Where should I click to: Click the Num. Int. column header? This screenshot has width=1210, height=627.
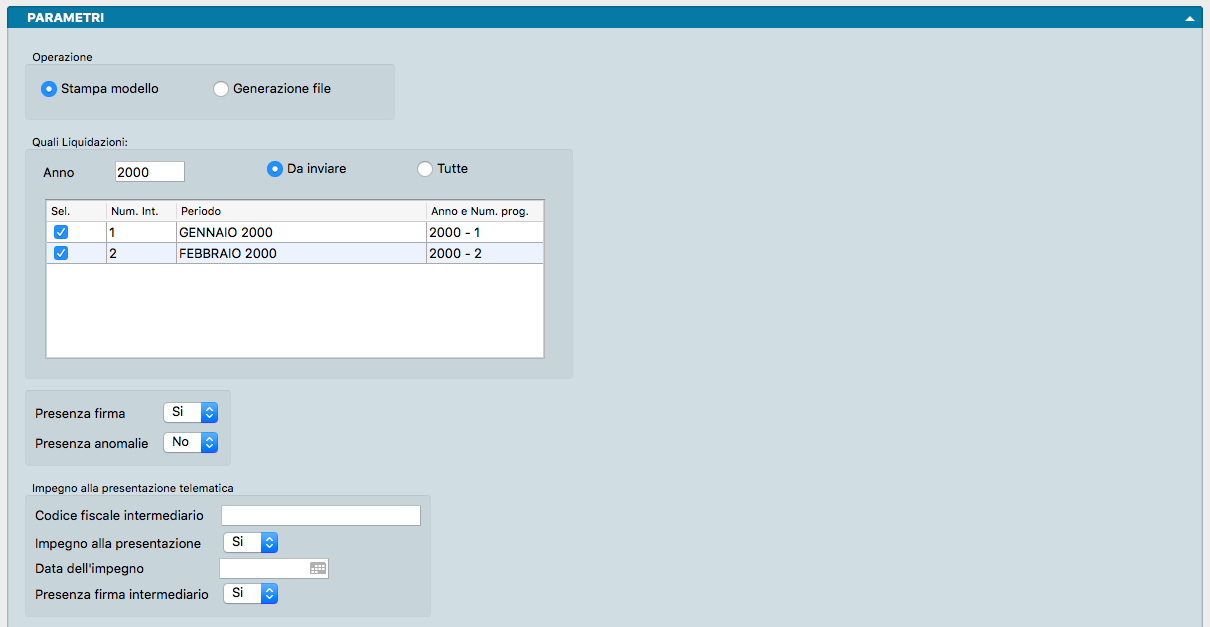141,211
